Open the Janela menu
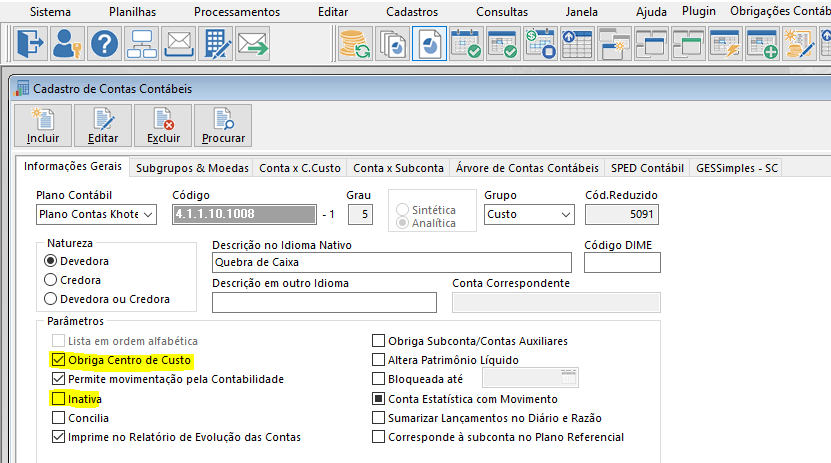The width and height of the screenshot is (831, 463). 581,12
